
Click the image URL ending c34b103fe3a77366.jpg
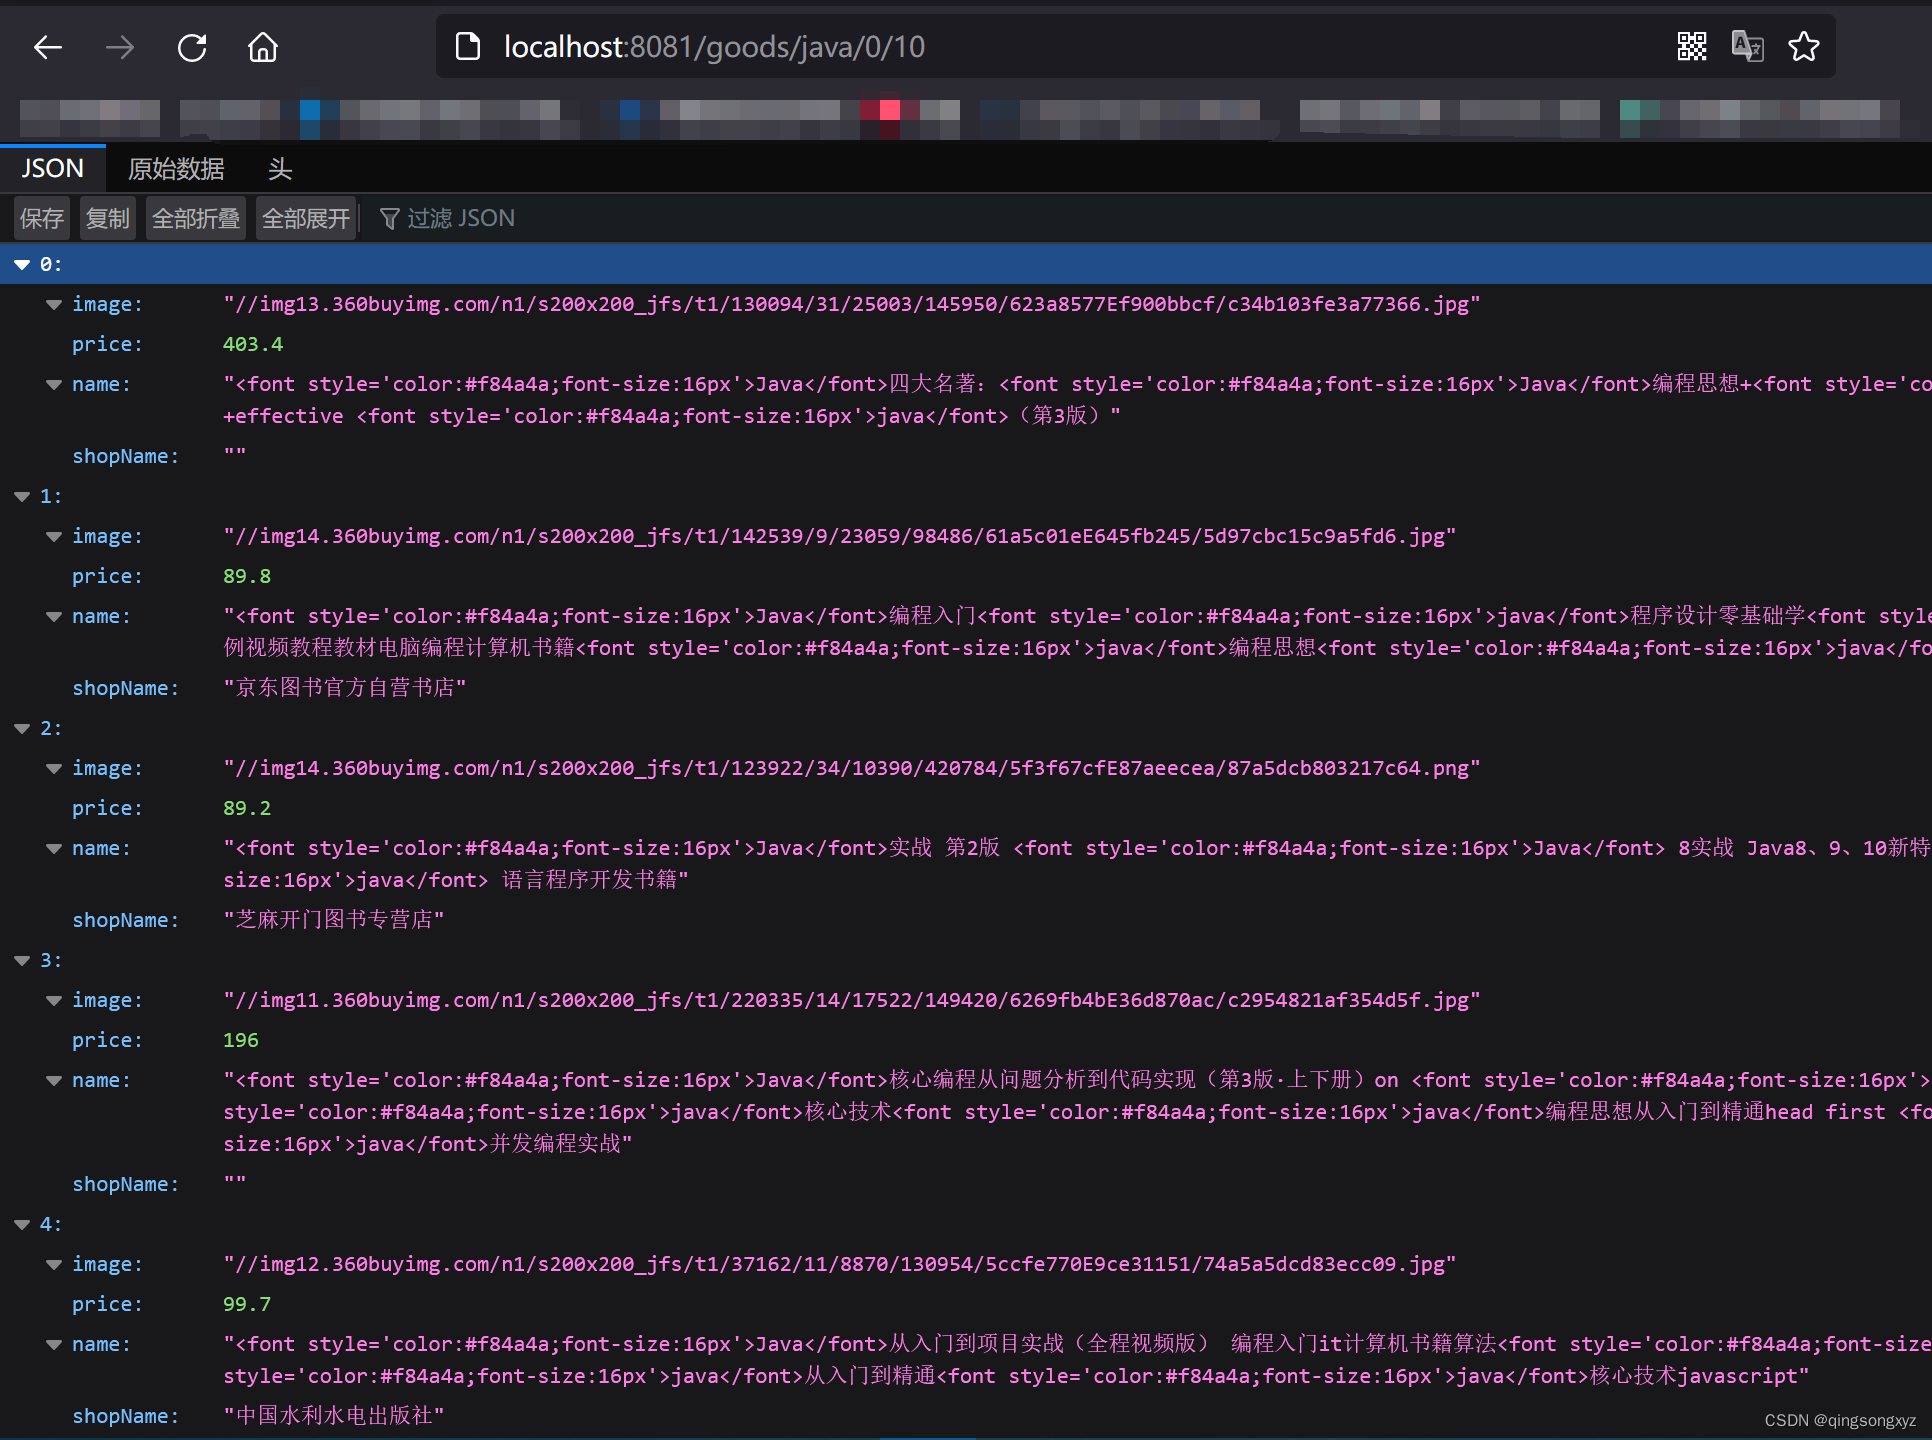click(x=851, y=304)
